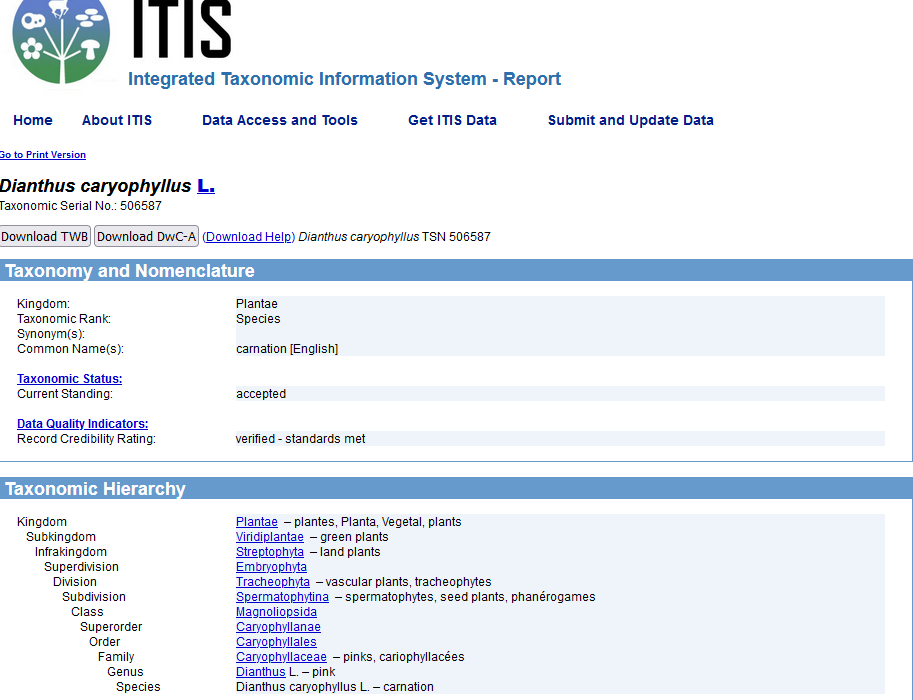Click 'Dianthus caryophyllus TSN 506587' text beside Download Help

(394, 237)
